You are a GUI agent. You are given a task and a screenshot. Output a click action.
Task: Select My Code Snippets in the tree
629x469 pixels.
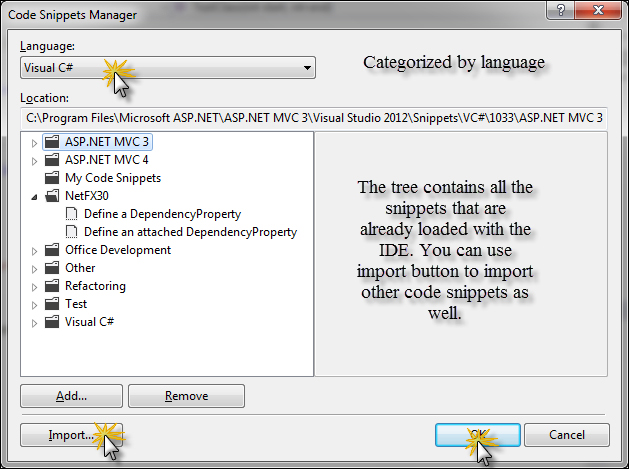point(113,178)
